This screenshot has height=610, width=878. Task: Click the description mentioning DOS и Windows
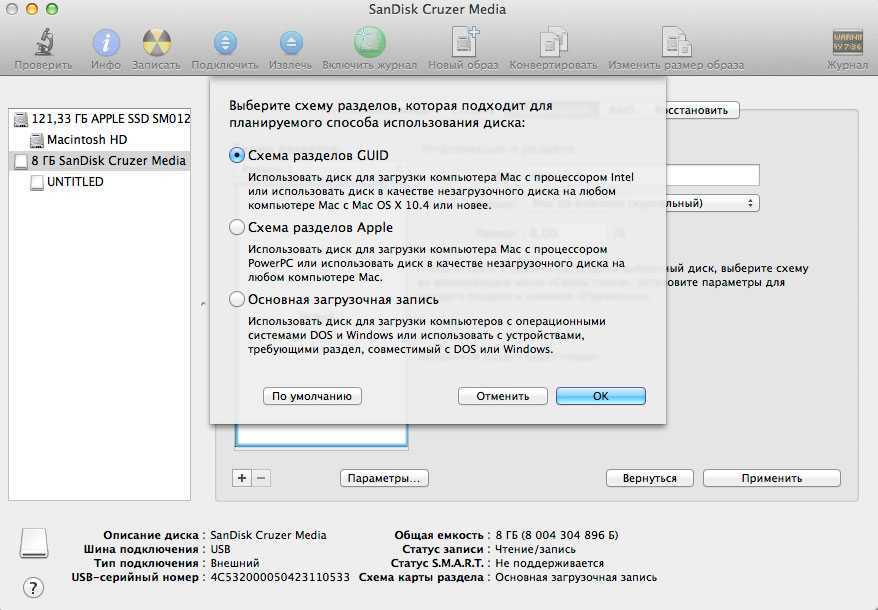(x=427, y=335)
